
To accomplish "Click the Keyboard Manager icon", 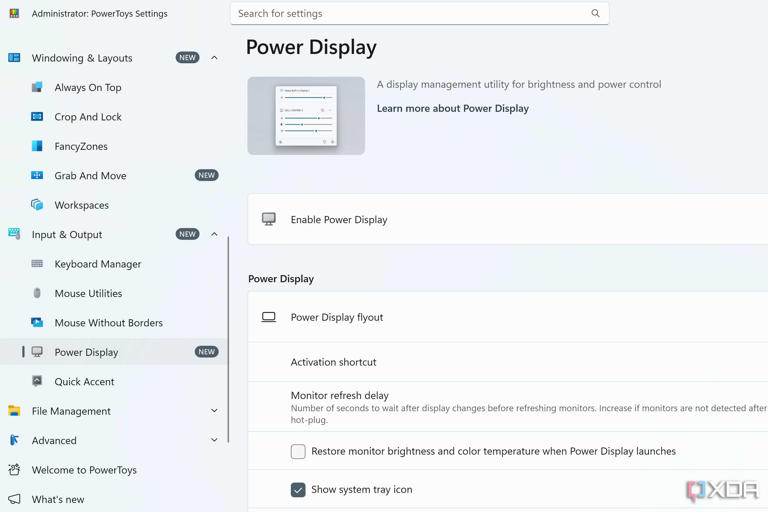I will coord(37,264).
